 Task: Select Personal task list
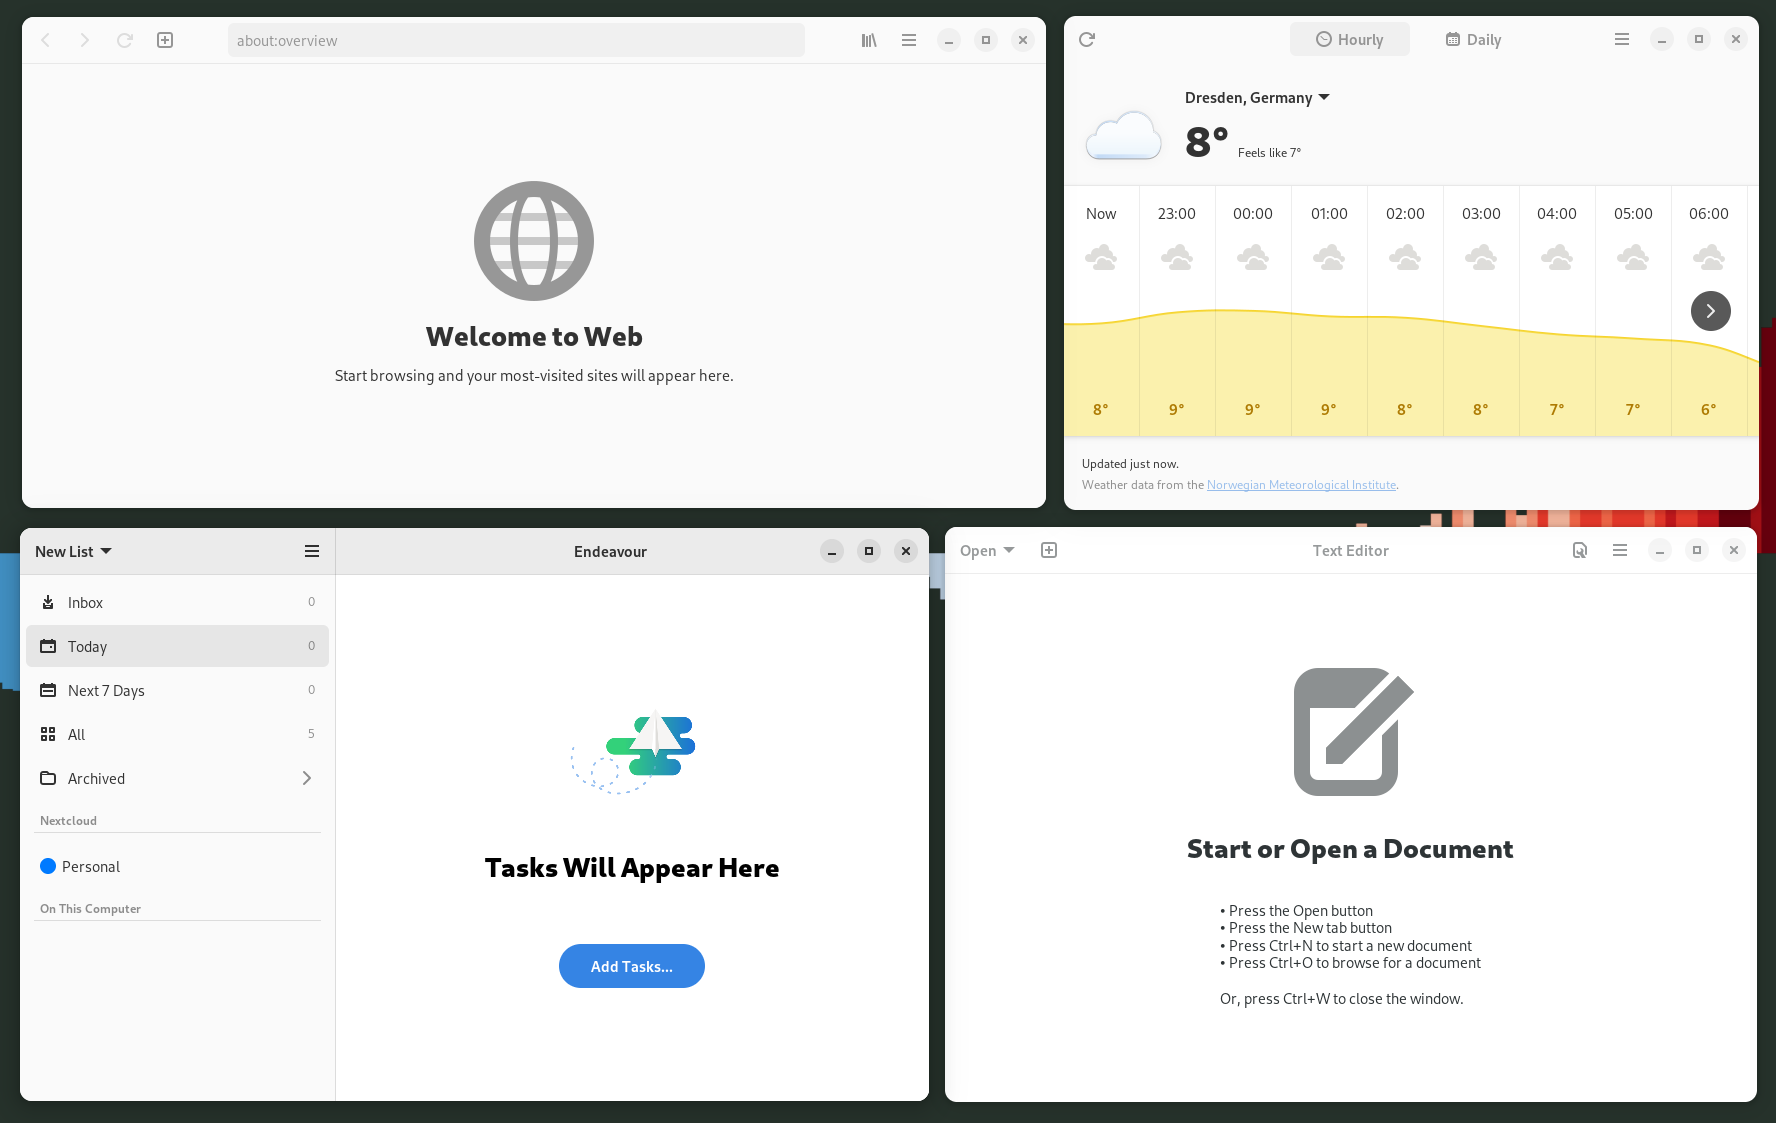coord(177,866)
